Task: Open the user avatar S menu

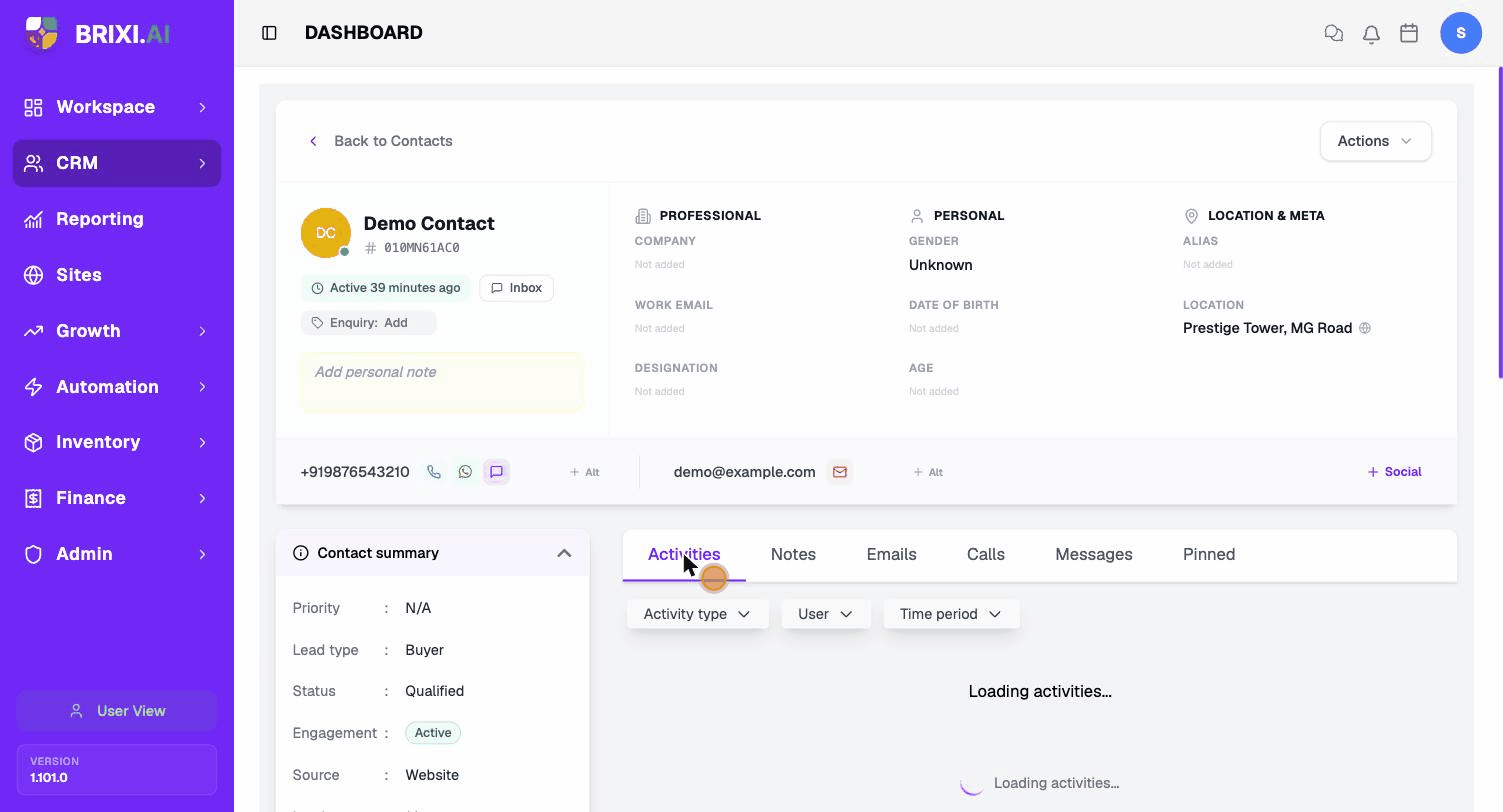Action: [1461, 33]
